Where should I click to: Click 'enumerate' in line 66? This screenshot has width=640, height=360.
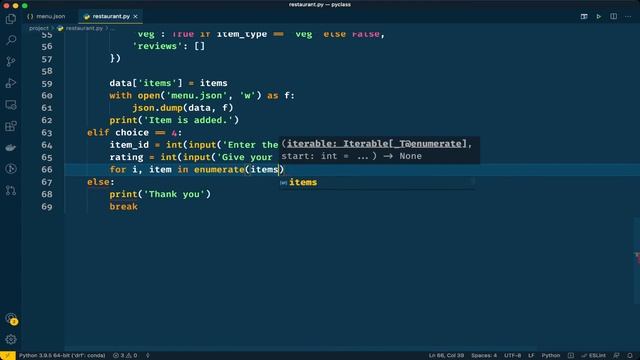[219, 169]
